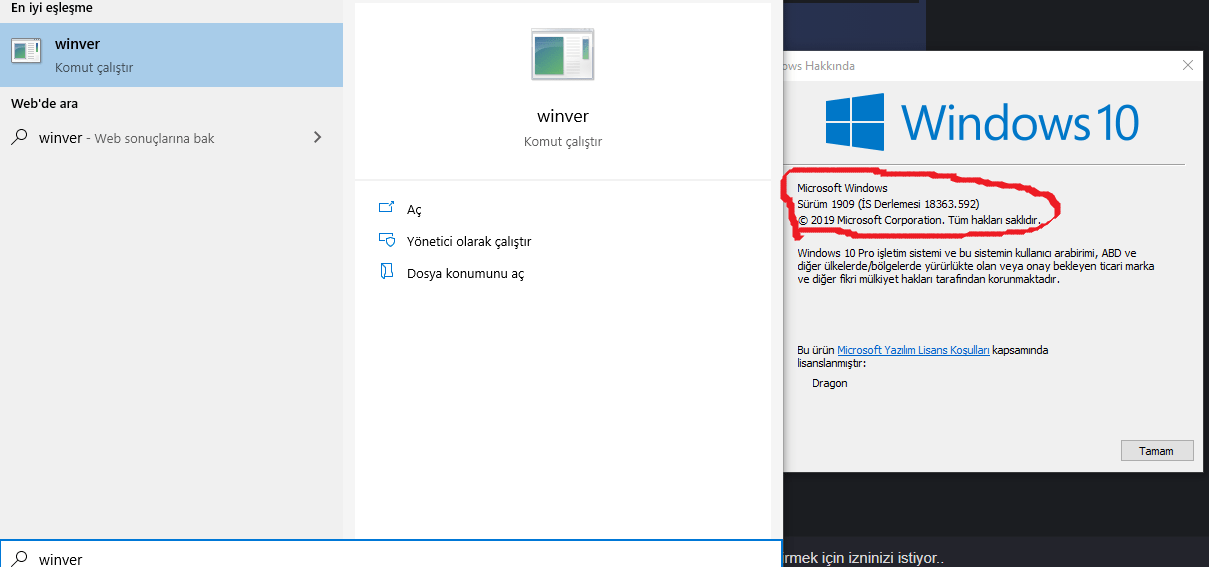Click the 2019 Microsoft Corporation copyright line
Viewport: 1209px width, 567px height.
click(x=919, y=219)
